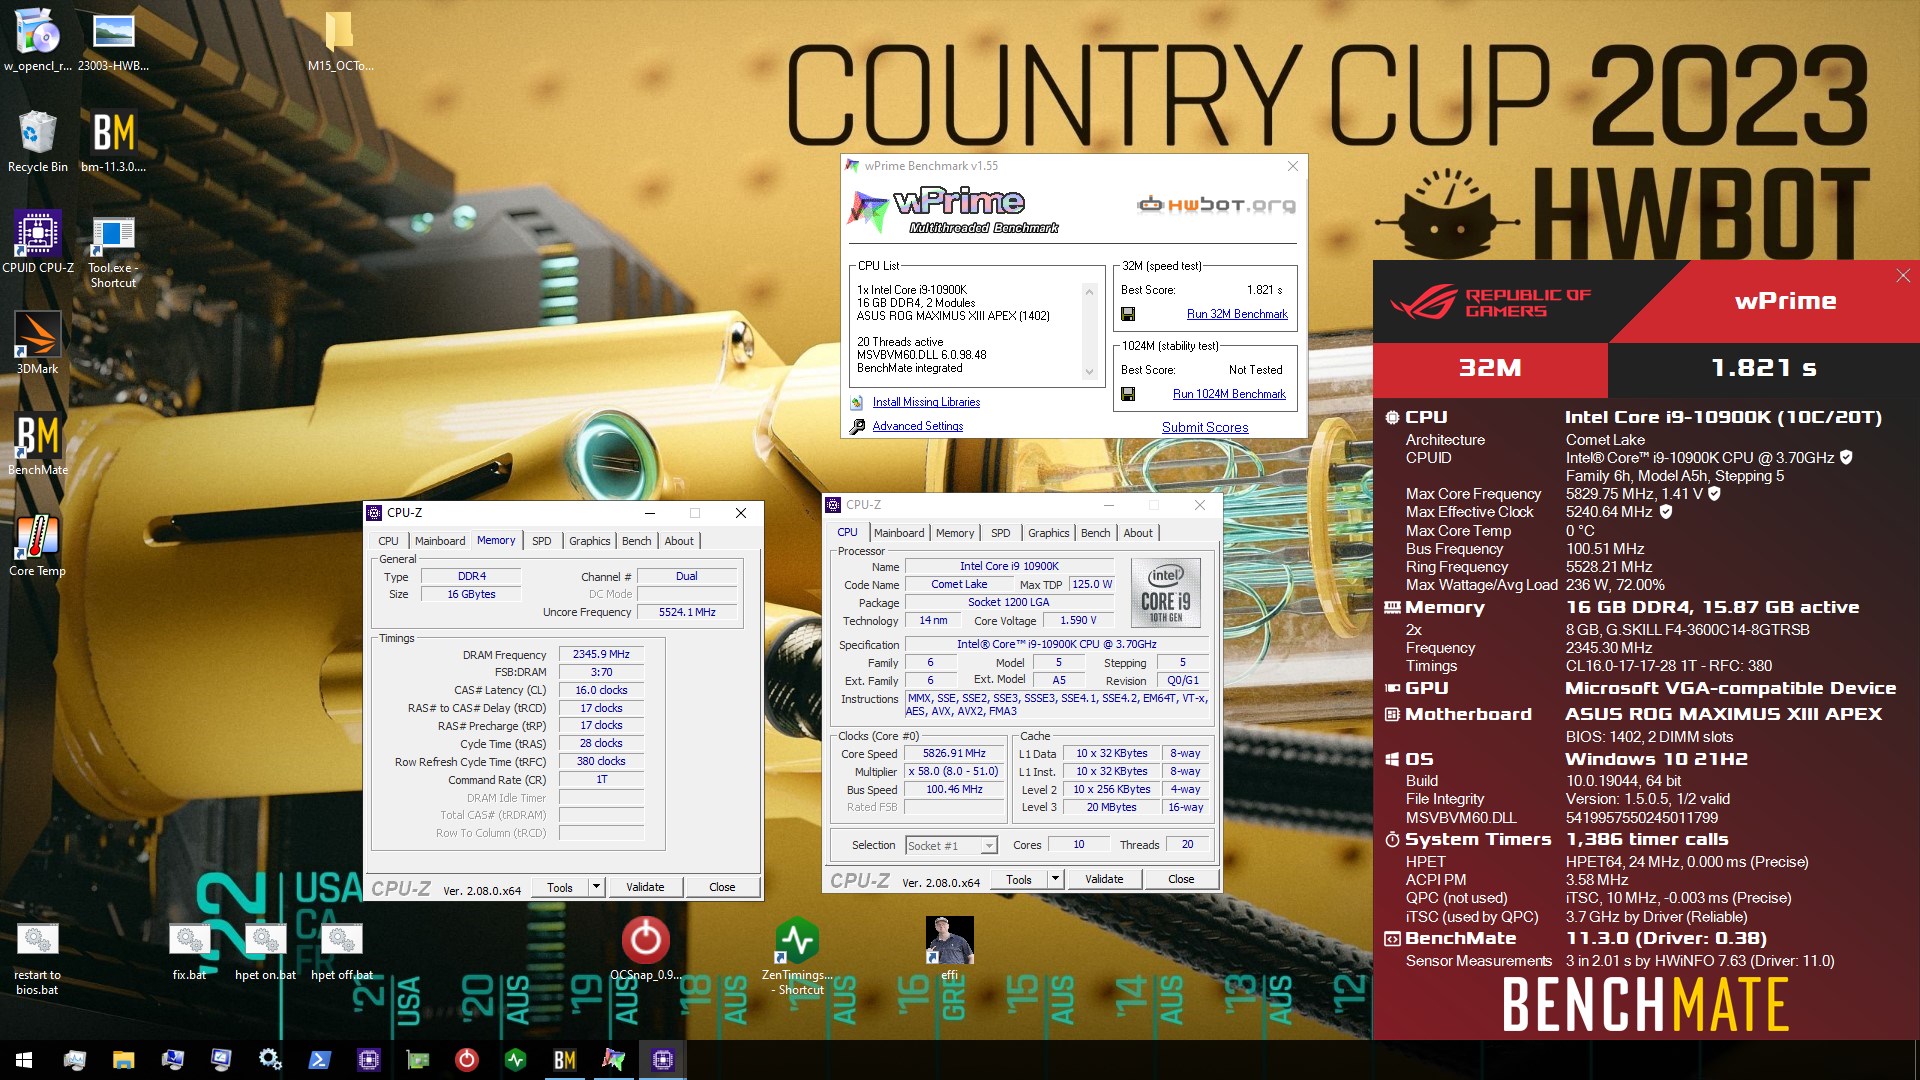Click Close button in right CPU-Z window
Screen dimensions: 1920x1080
click(x=1181, y=879)
